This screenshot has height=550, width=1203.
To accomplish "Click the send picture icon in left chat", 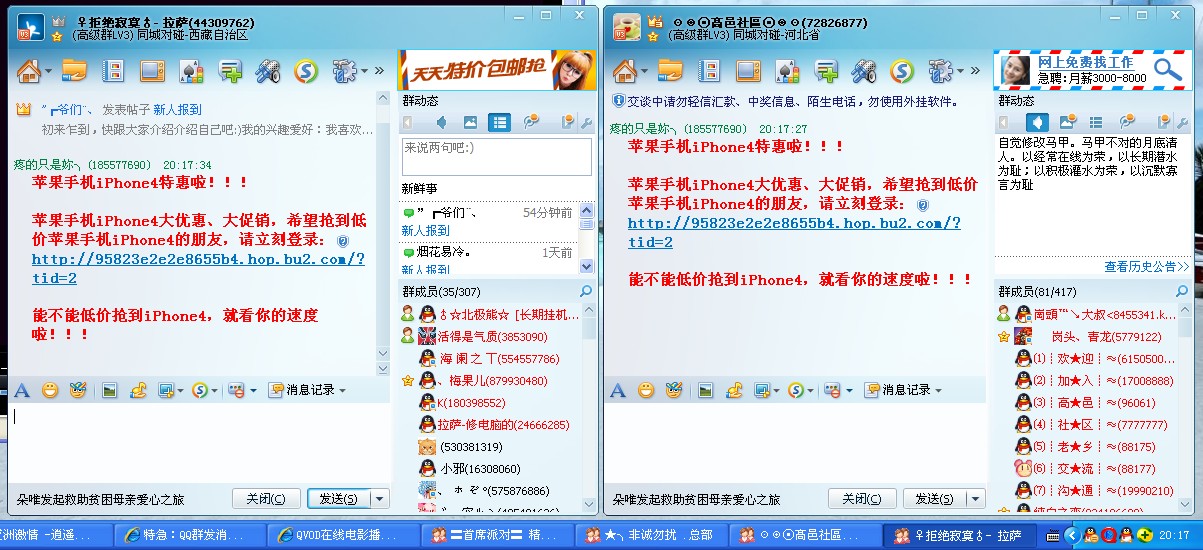I will click(109, 390).
